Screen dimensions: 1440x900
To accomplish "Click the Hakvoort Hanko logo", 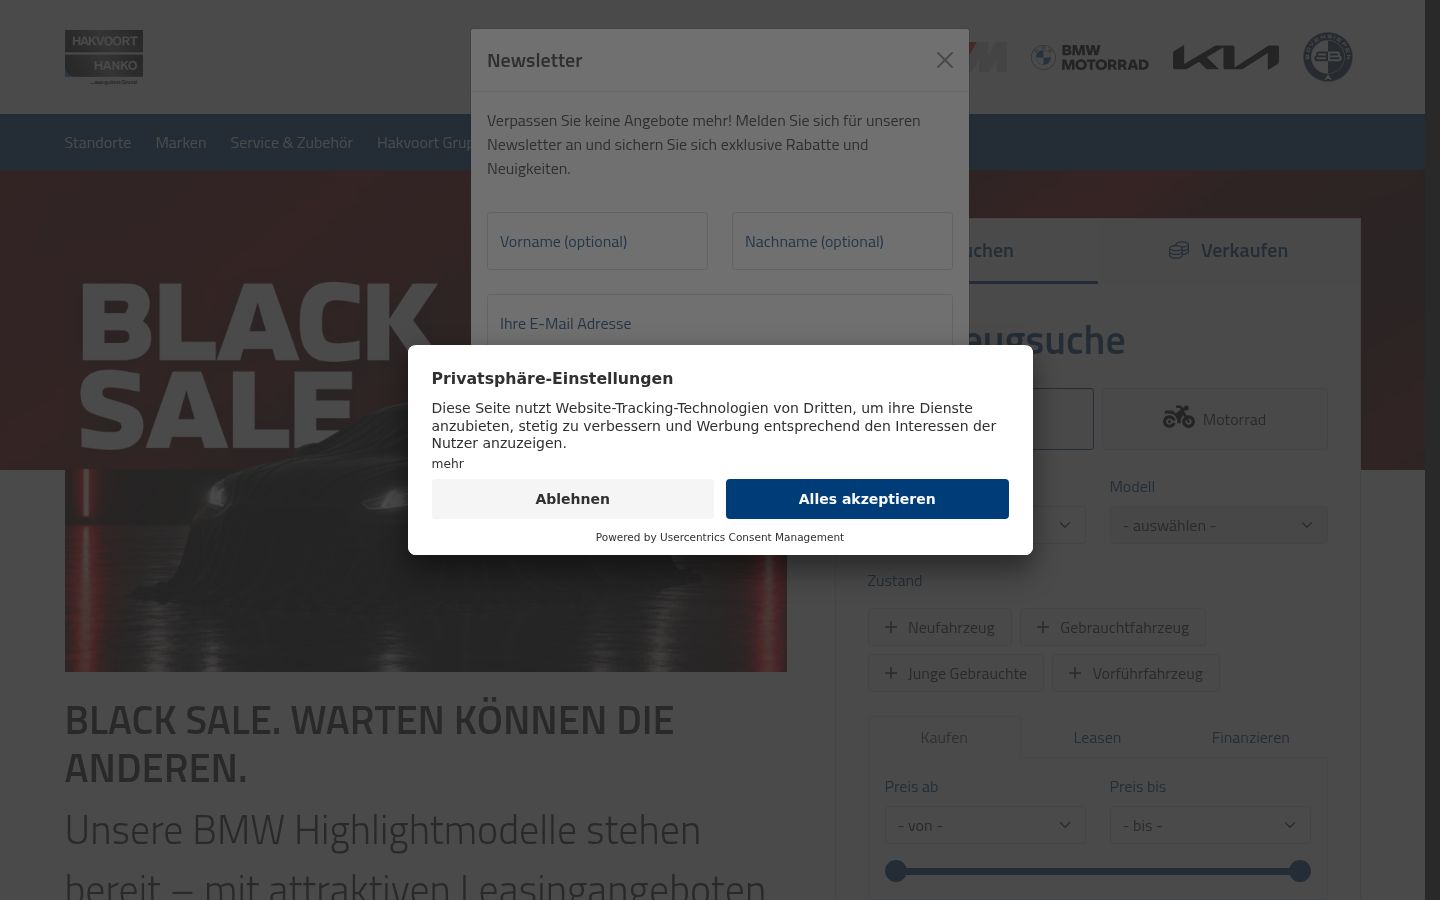I will [x=104, y=56].
